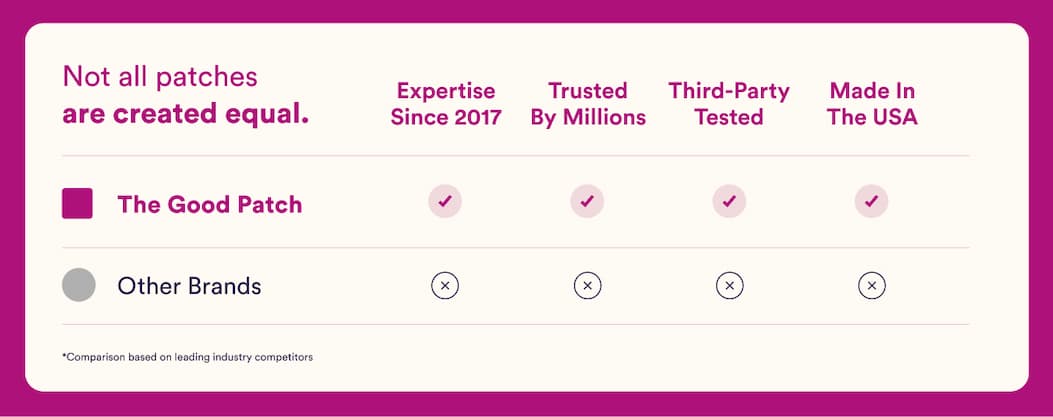Screen dimensions: 1053x417
Task: Click Other Brands Third-Party Tested X icon
Action: 729,286
